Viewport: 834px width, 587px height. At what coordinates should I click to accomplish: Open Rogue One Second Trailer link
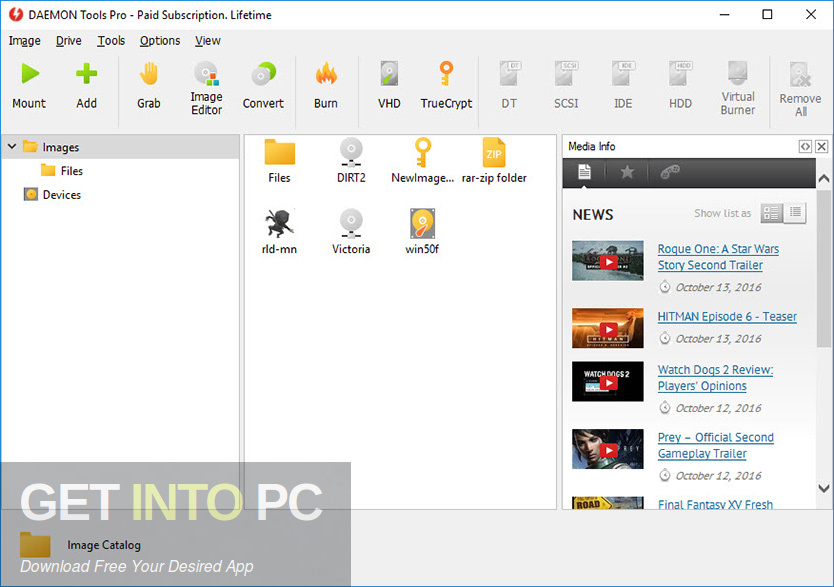coord(718,257)
